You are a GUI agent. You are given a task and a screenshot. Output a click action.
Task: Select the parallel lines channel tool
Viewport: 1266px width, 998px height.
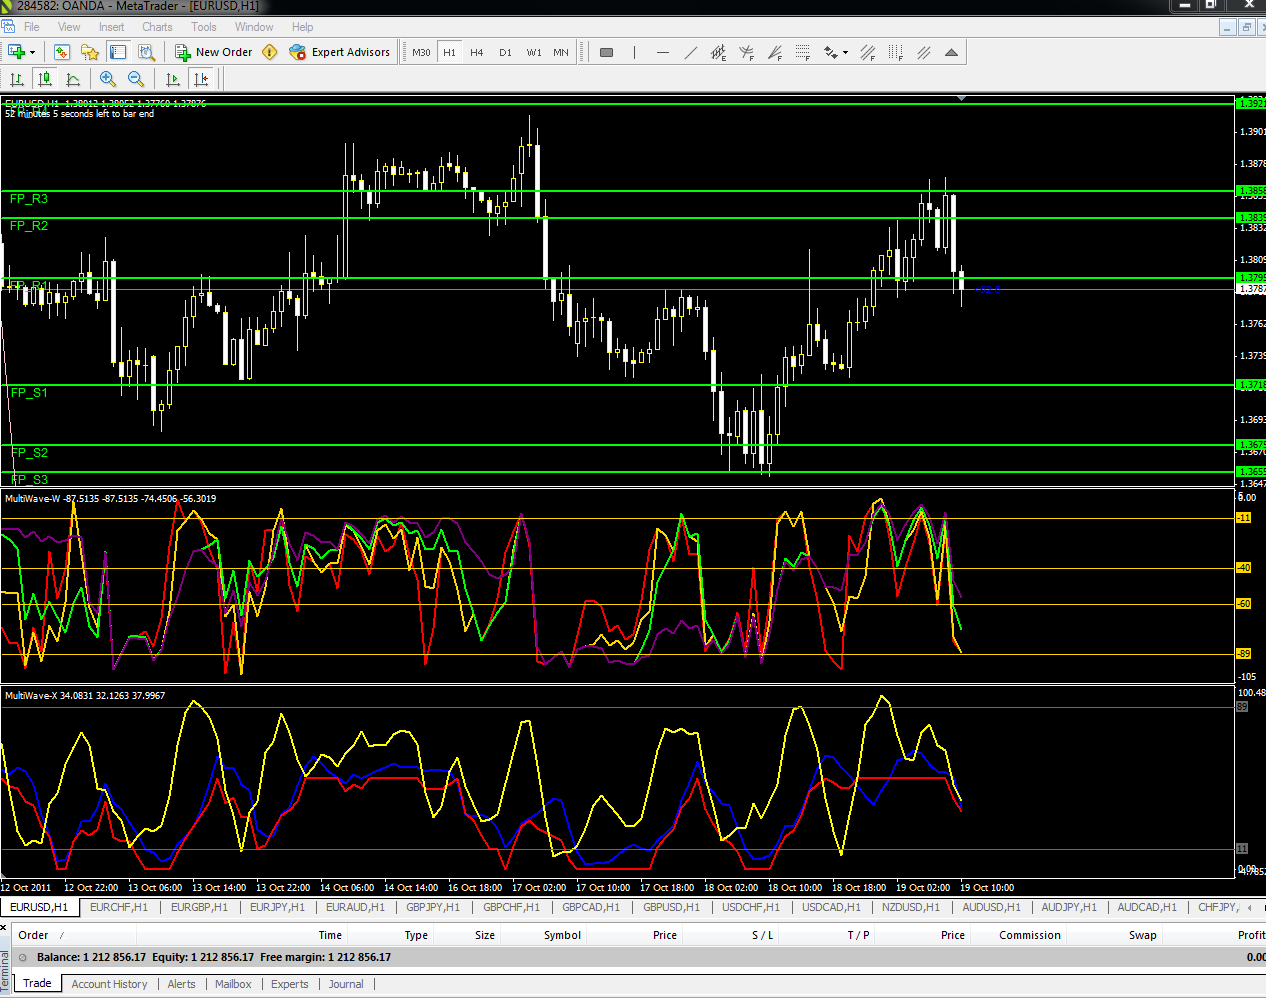(923, 52)
